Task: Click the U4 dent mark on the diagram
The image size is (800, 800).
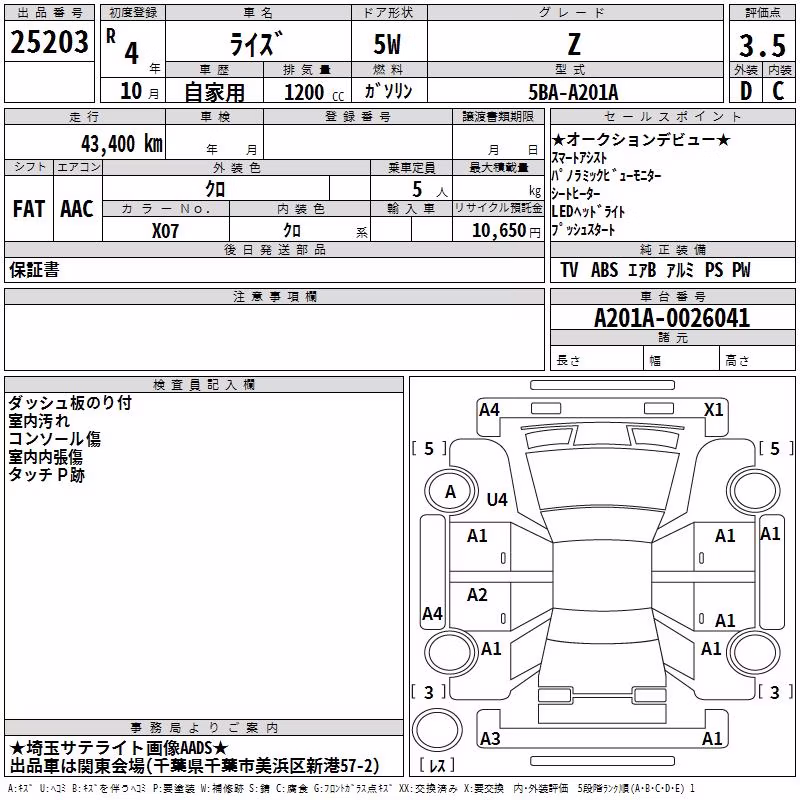Action: point(497,499)
